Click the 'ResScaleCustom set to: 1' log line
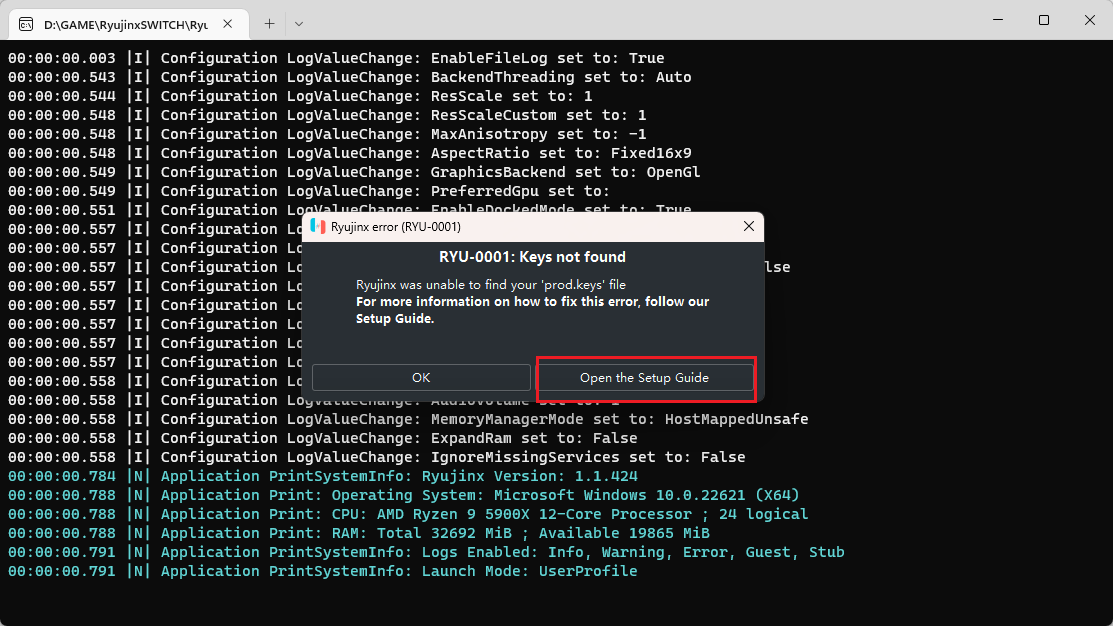The image size is (1113, 626). (x=327, y=115)
